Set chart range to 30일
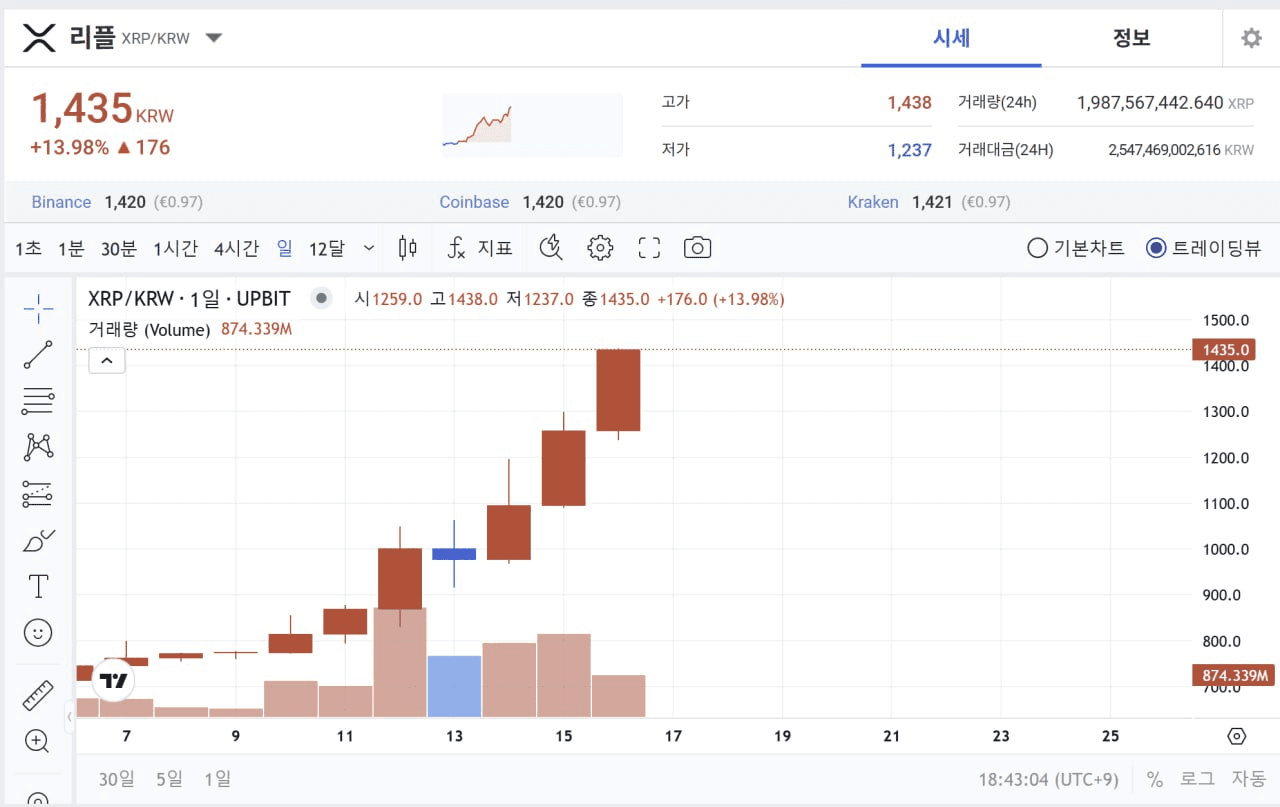 [116, 778]
